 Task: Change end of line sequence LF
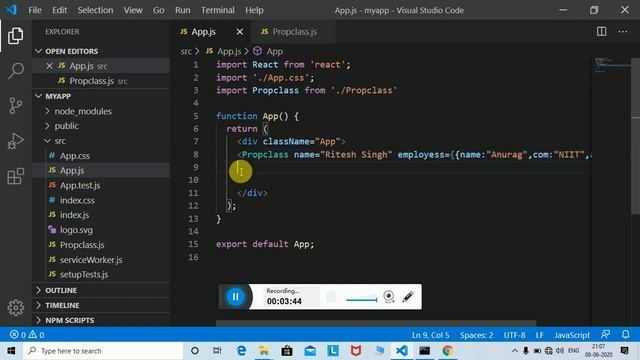click(x=540, y=335)
